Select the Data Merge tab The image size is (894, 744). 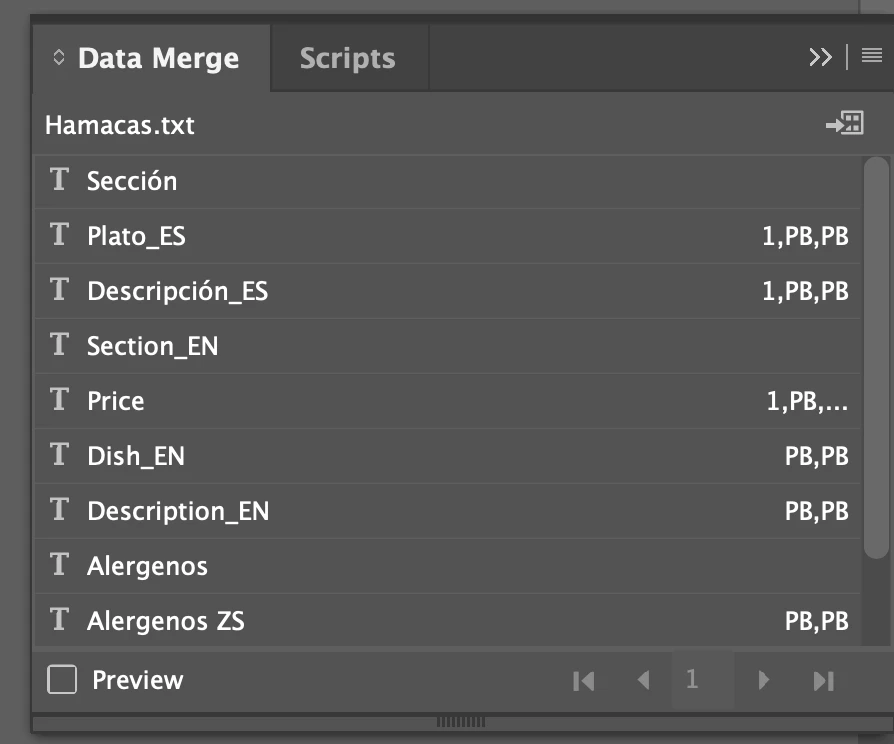(x=151, y=58)
